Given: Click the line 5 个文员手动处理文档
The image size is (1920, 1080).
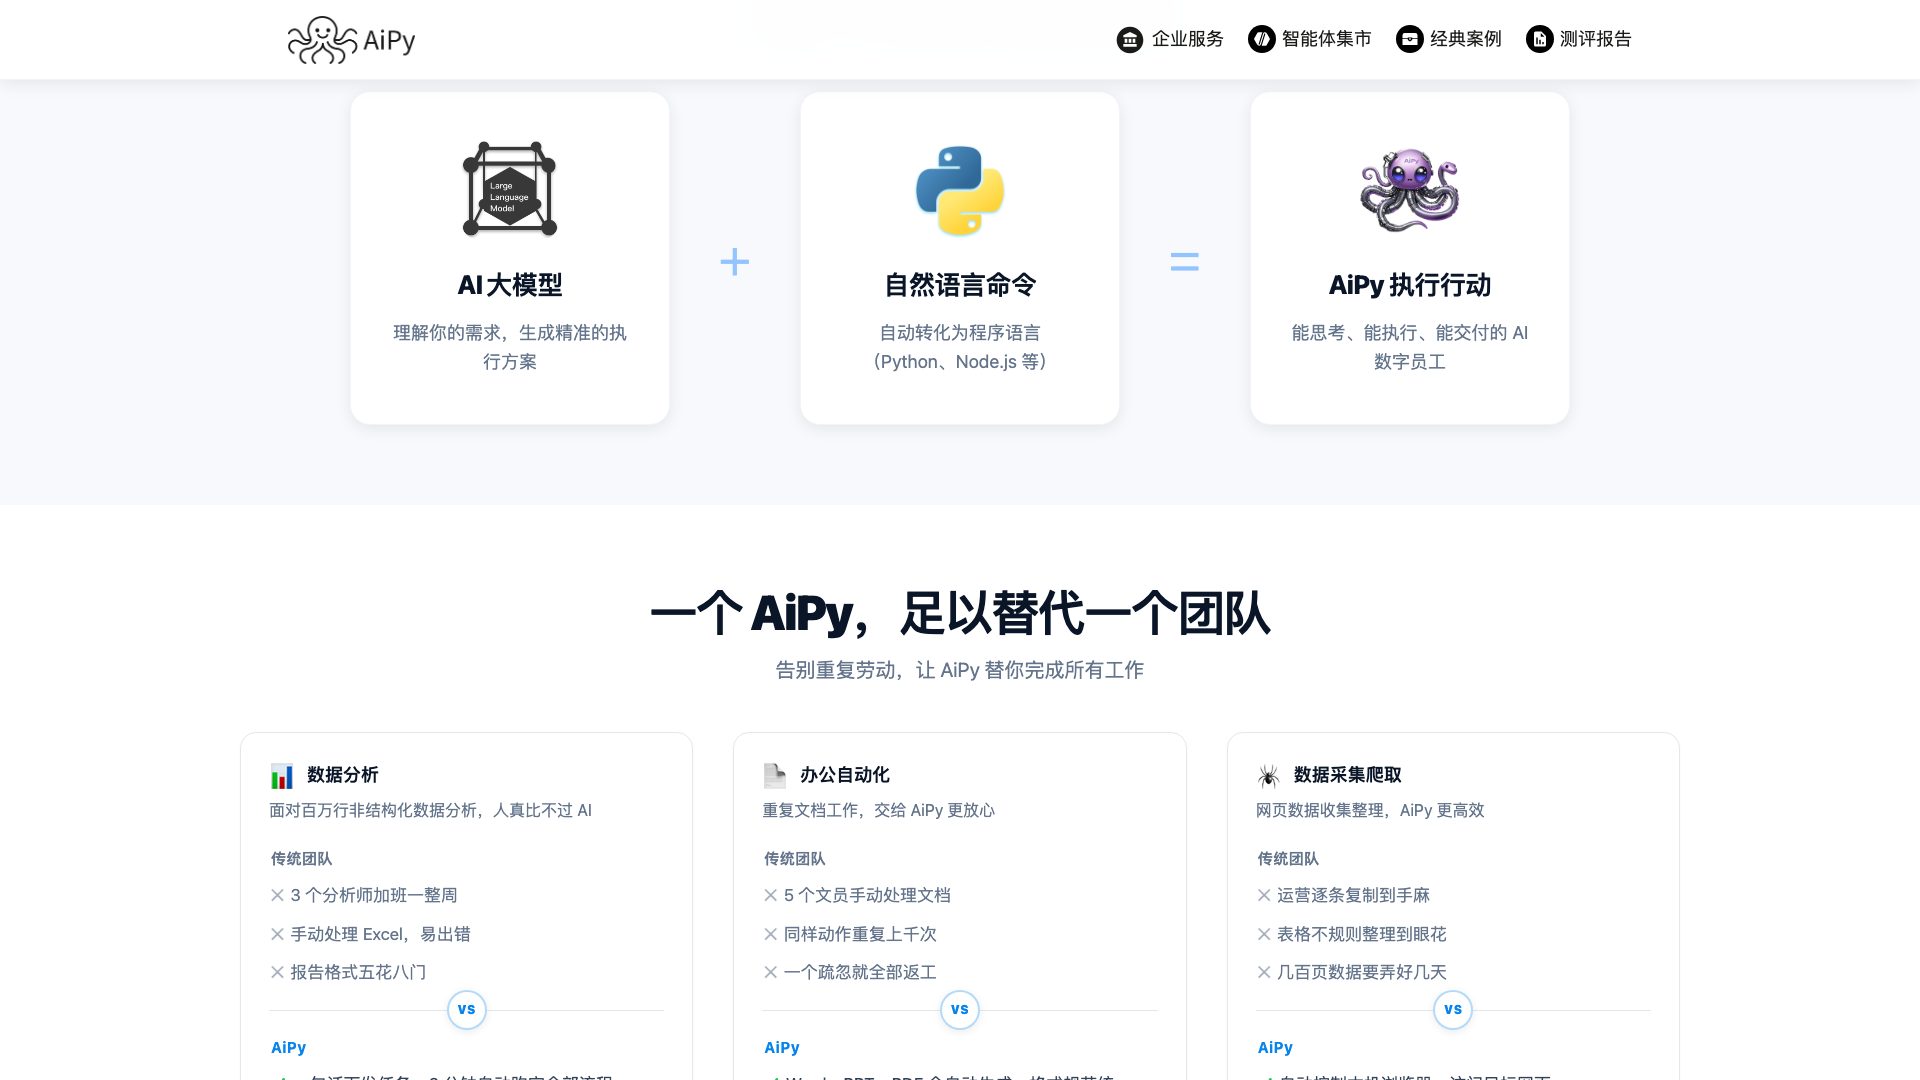Looking at the screenshot, I should [x=867, y=895].
